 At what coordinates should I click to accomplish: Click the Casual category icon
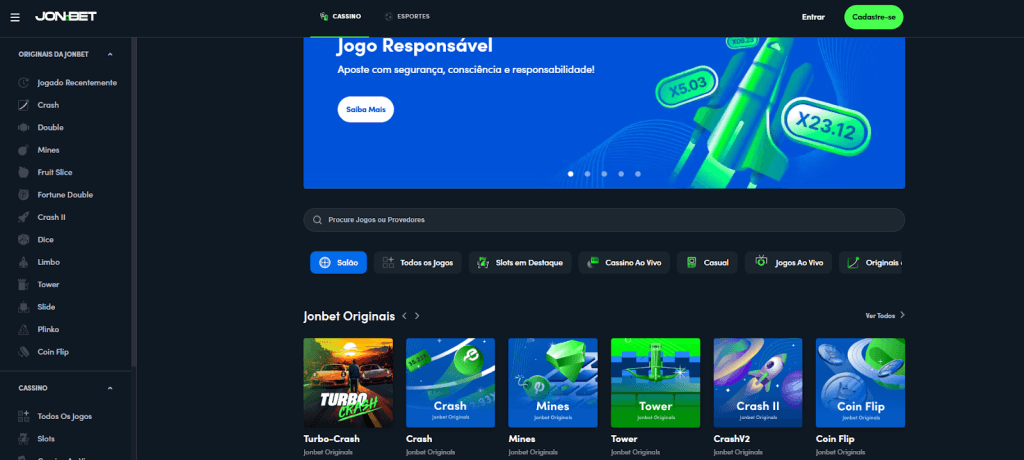click(692, 263)
